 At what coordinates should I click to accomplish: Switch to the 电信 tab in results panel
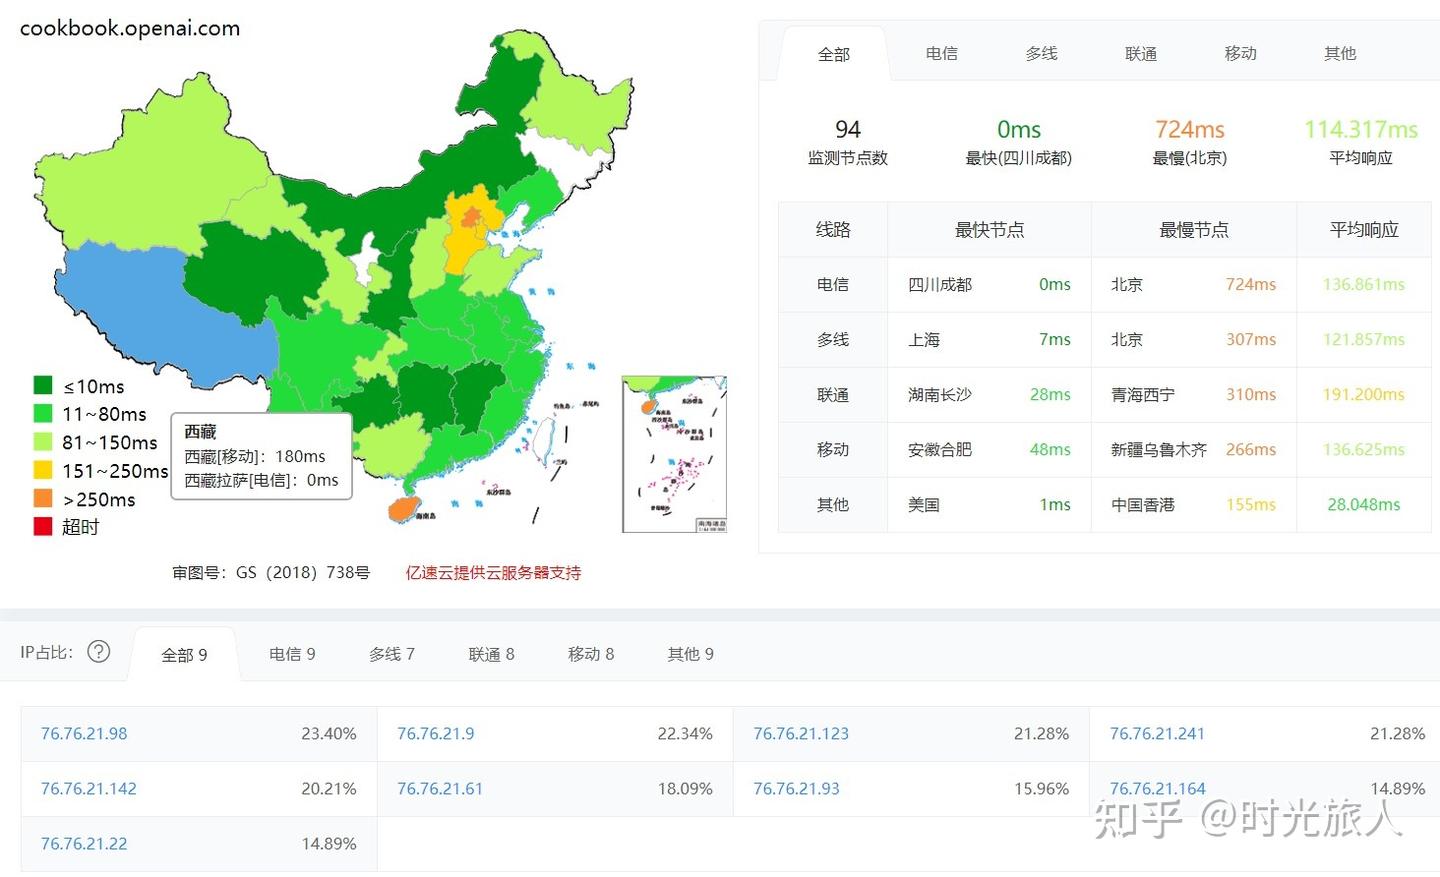click(940, 54)
